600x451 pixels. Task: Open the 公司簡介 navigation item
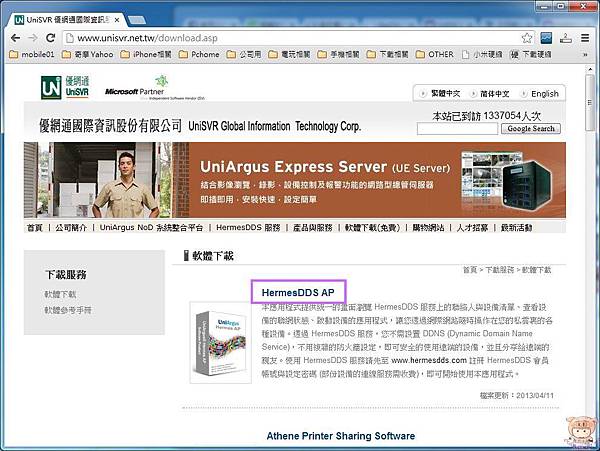tap(71, 228)
